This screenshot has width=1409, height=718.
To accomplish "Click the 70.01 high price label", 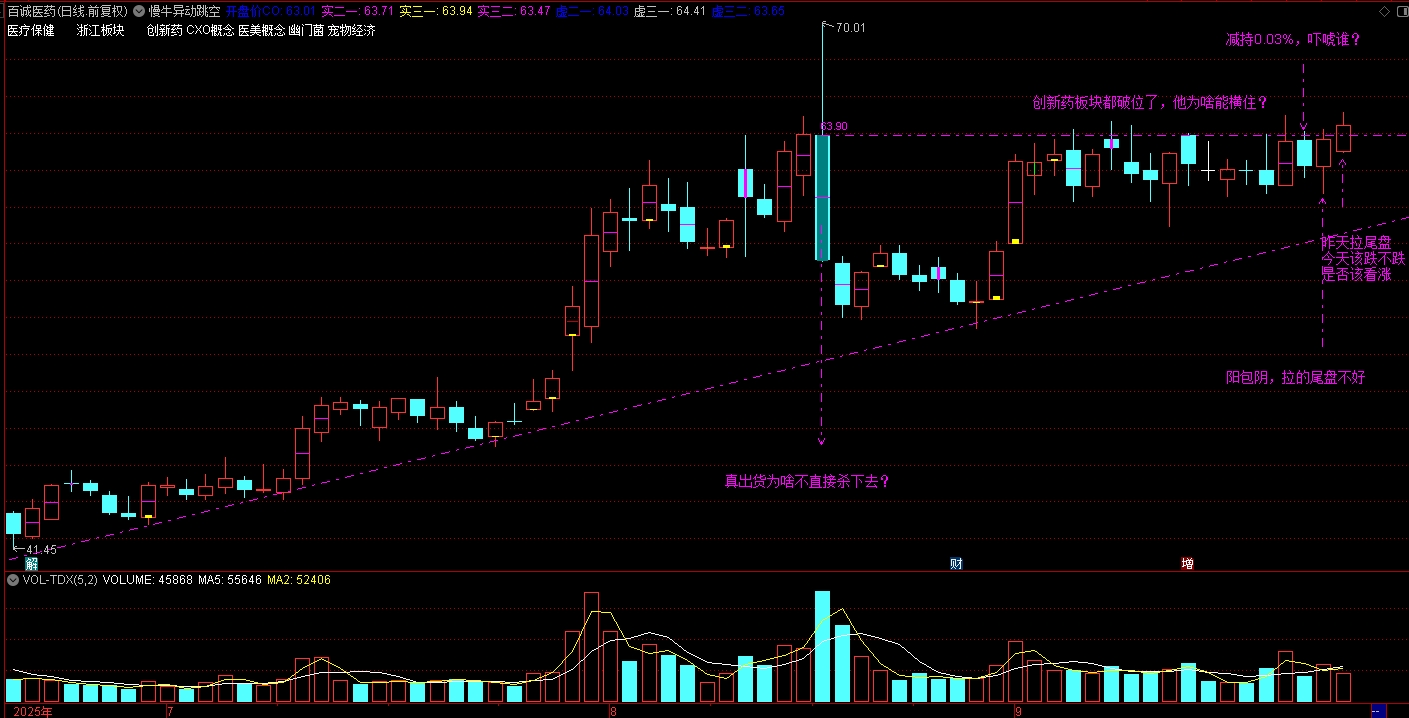I will (850, 28).
